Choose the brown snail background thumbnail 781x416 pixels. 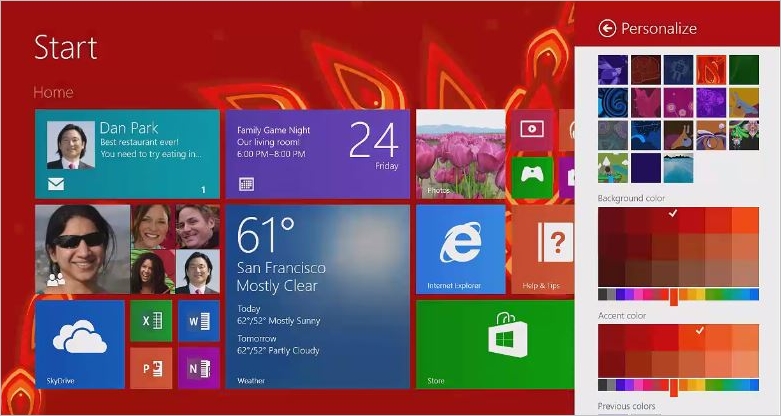(x=678, y=135)
